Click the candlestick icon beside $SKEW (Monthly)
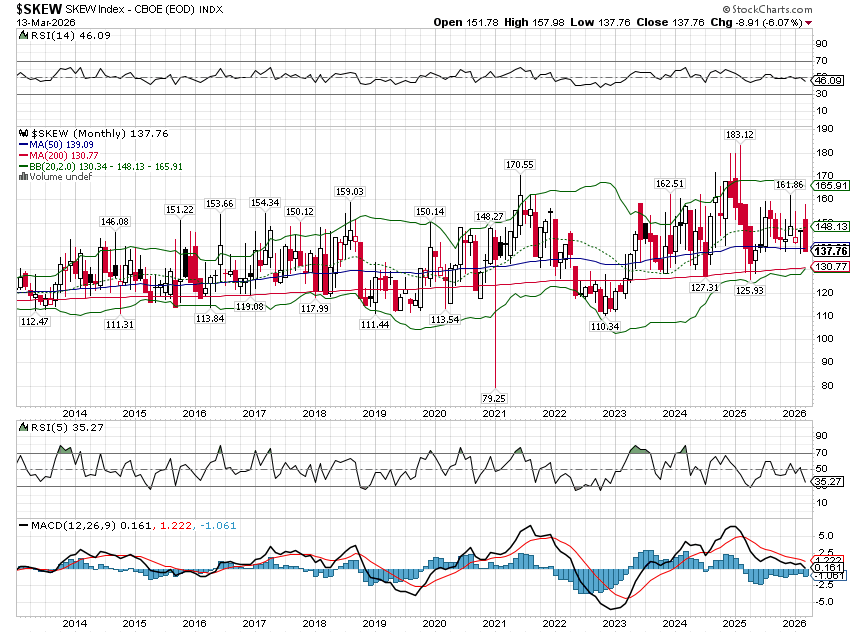 [24, 132]
